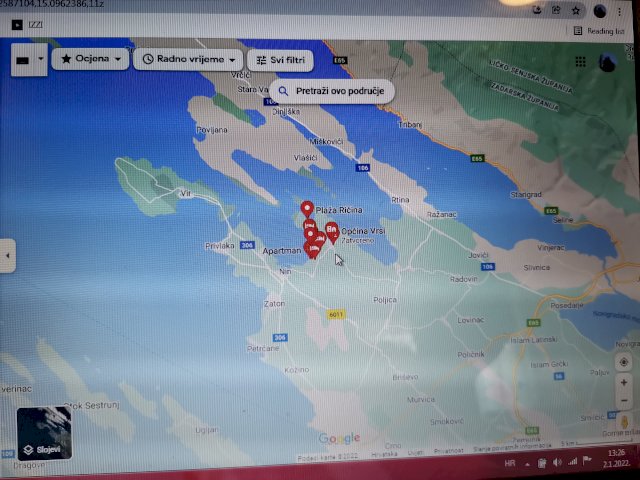This screenshot has height=480, width=640.
Task: Expand the collapsed side panel arrow
Action: click(x=7, y=256)
